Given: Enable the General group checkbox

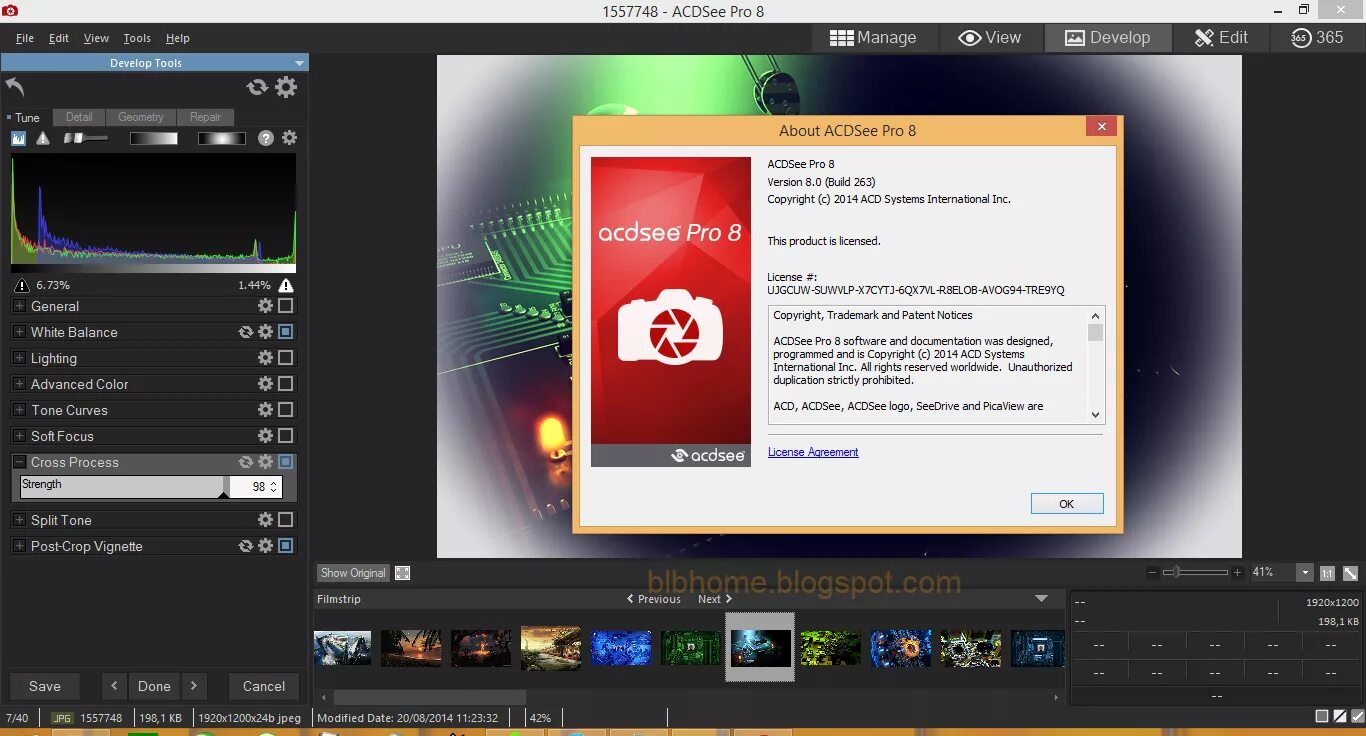Looking at the screenshot, I should [x=286, y=306].
